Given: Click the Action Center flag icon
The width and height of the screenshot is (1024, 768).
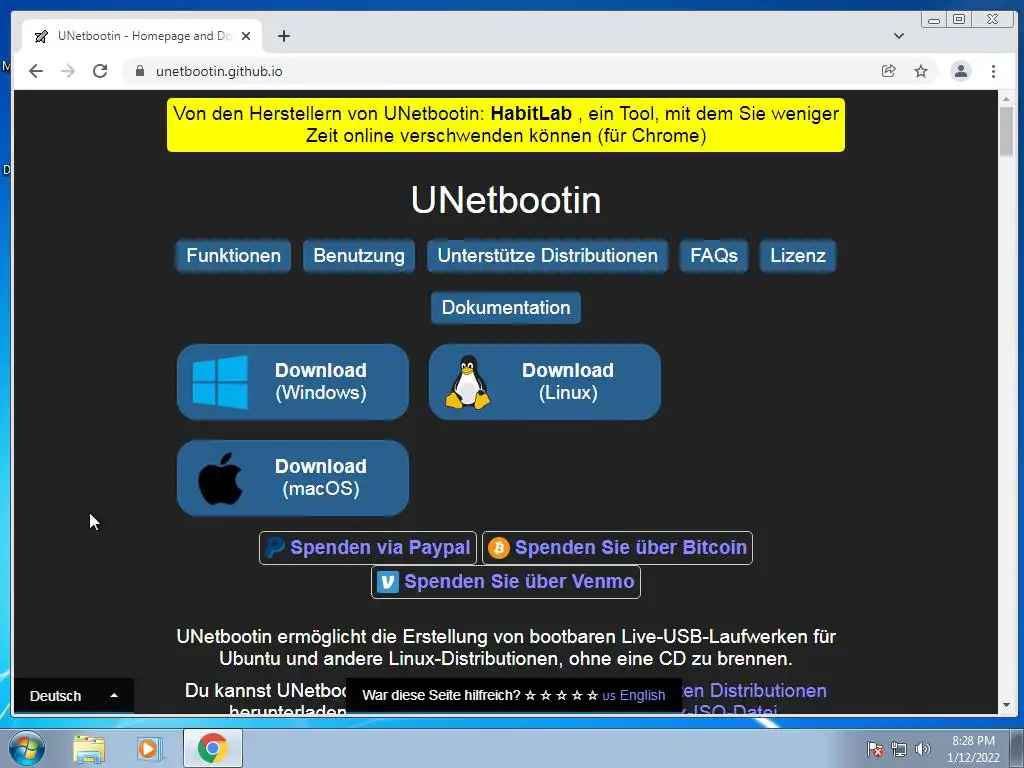Looking at the screenshot, I should click(x=875, y=749).
